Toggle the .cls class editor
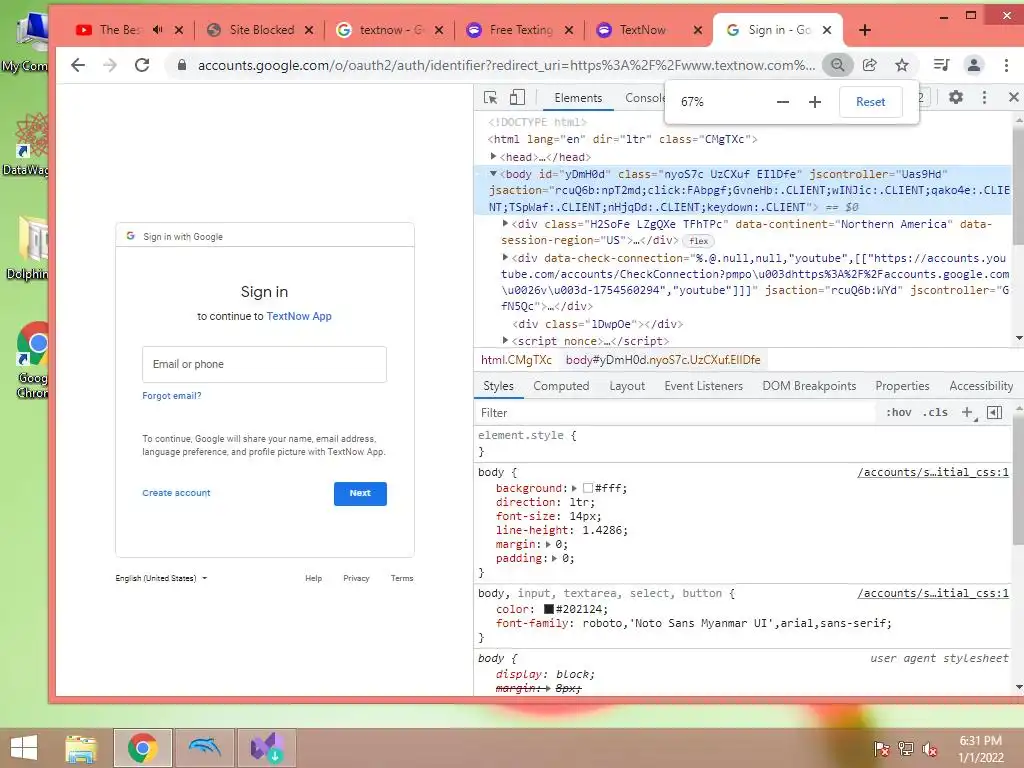Viewport: 1024px width, 768px height. click(935, 412)
